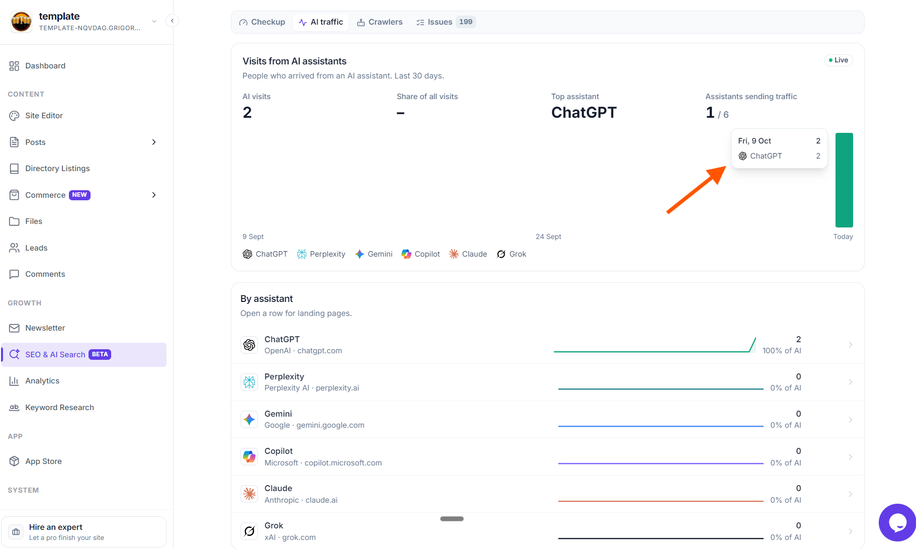
Task: Switch to the Crawlers tab
Action: 380,22
